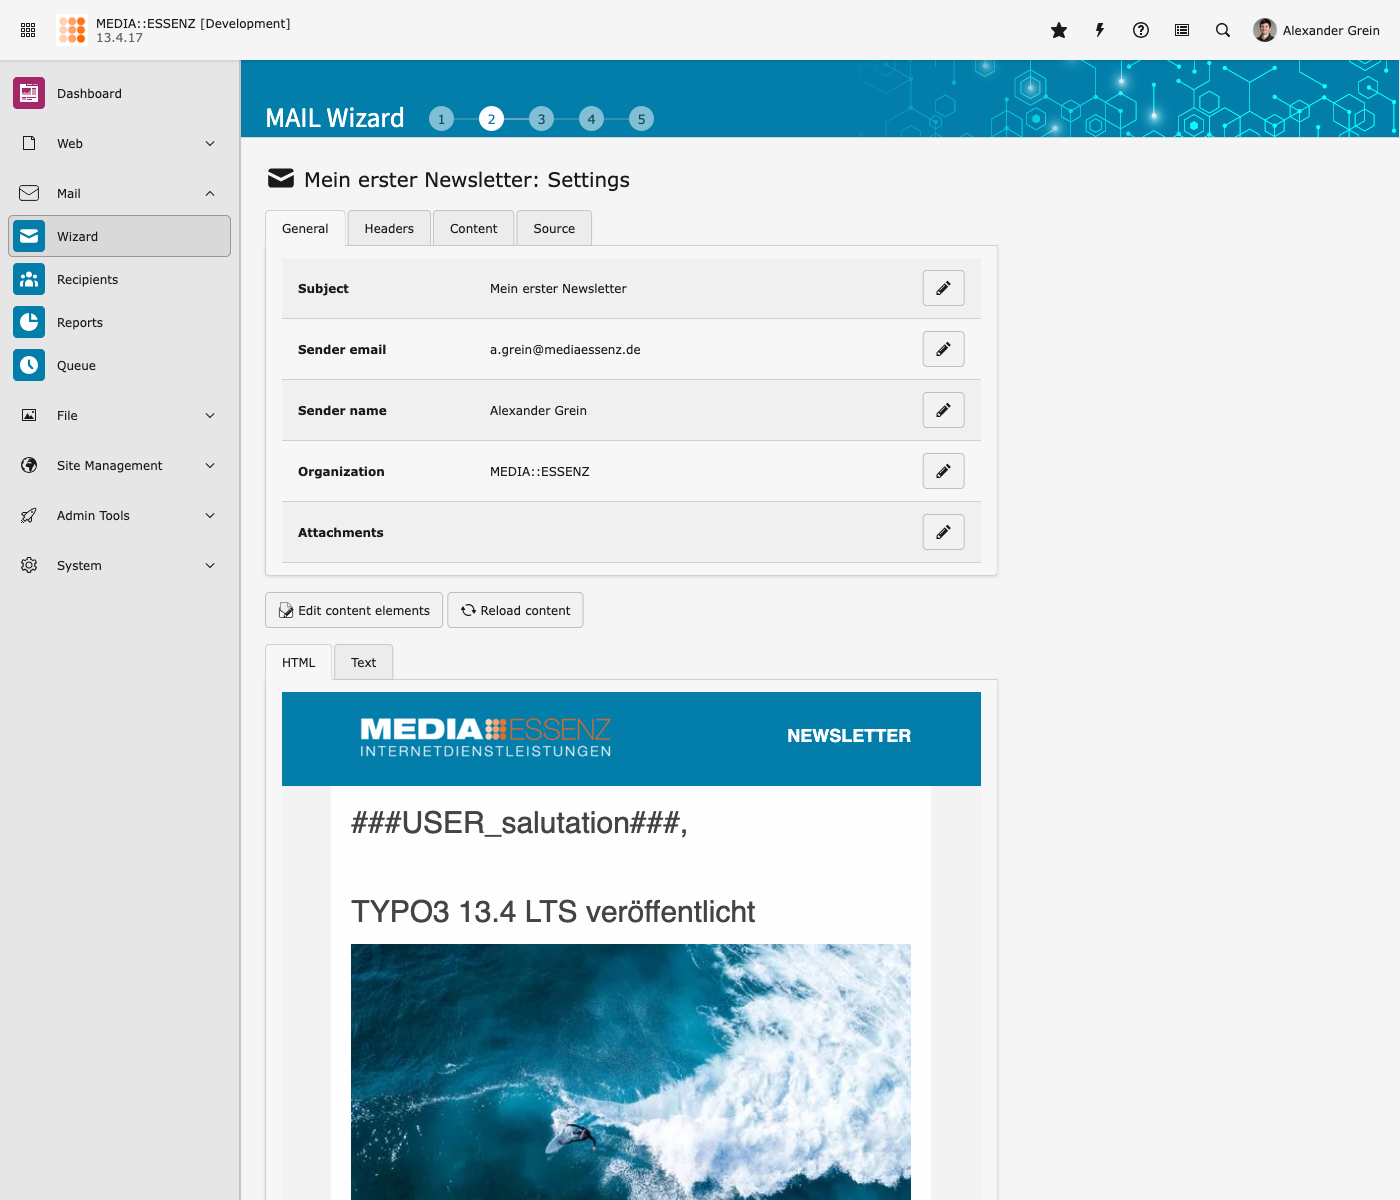Edit the Sender email pencil icon
Viewport: 1400px width, 1200px height.
click(x=943, y=349)
